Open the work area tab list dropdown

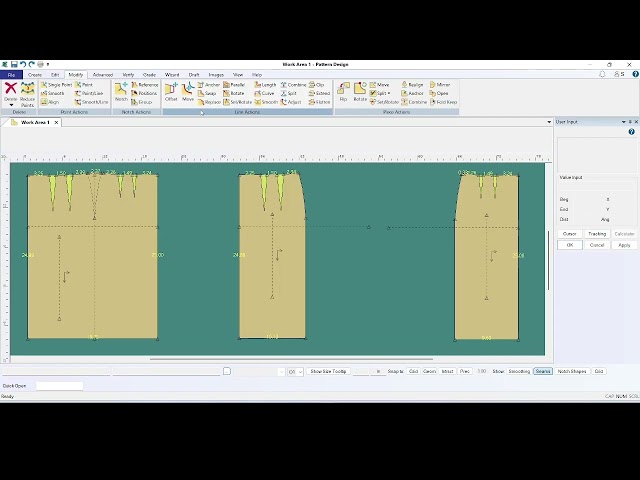coord(549,122)
